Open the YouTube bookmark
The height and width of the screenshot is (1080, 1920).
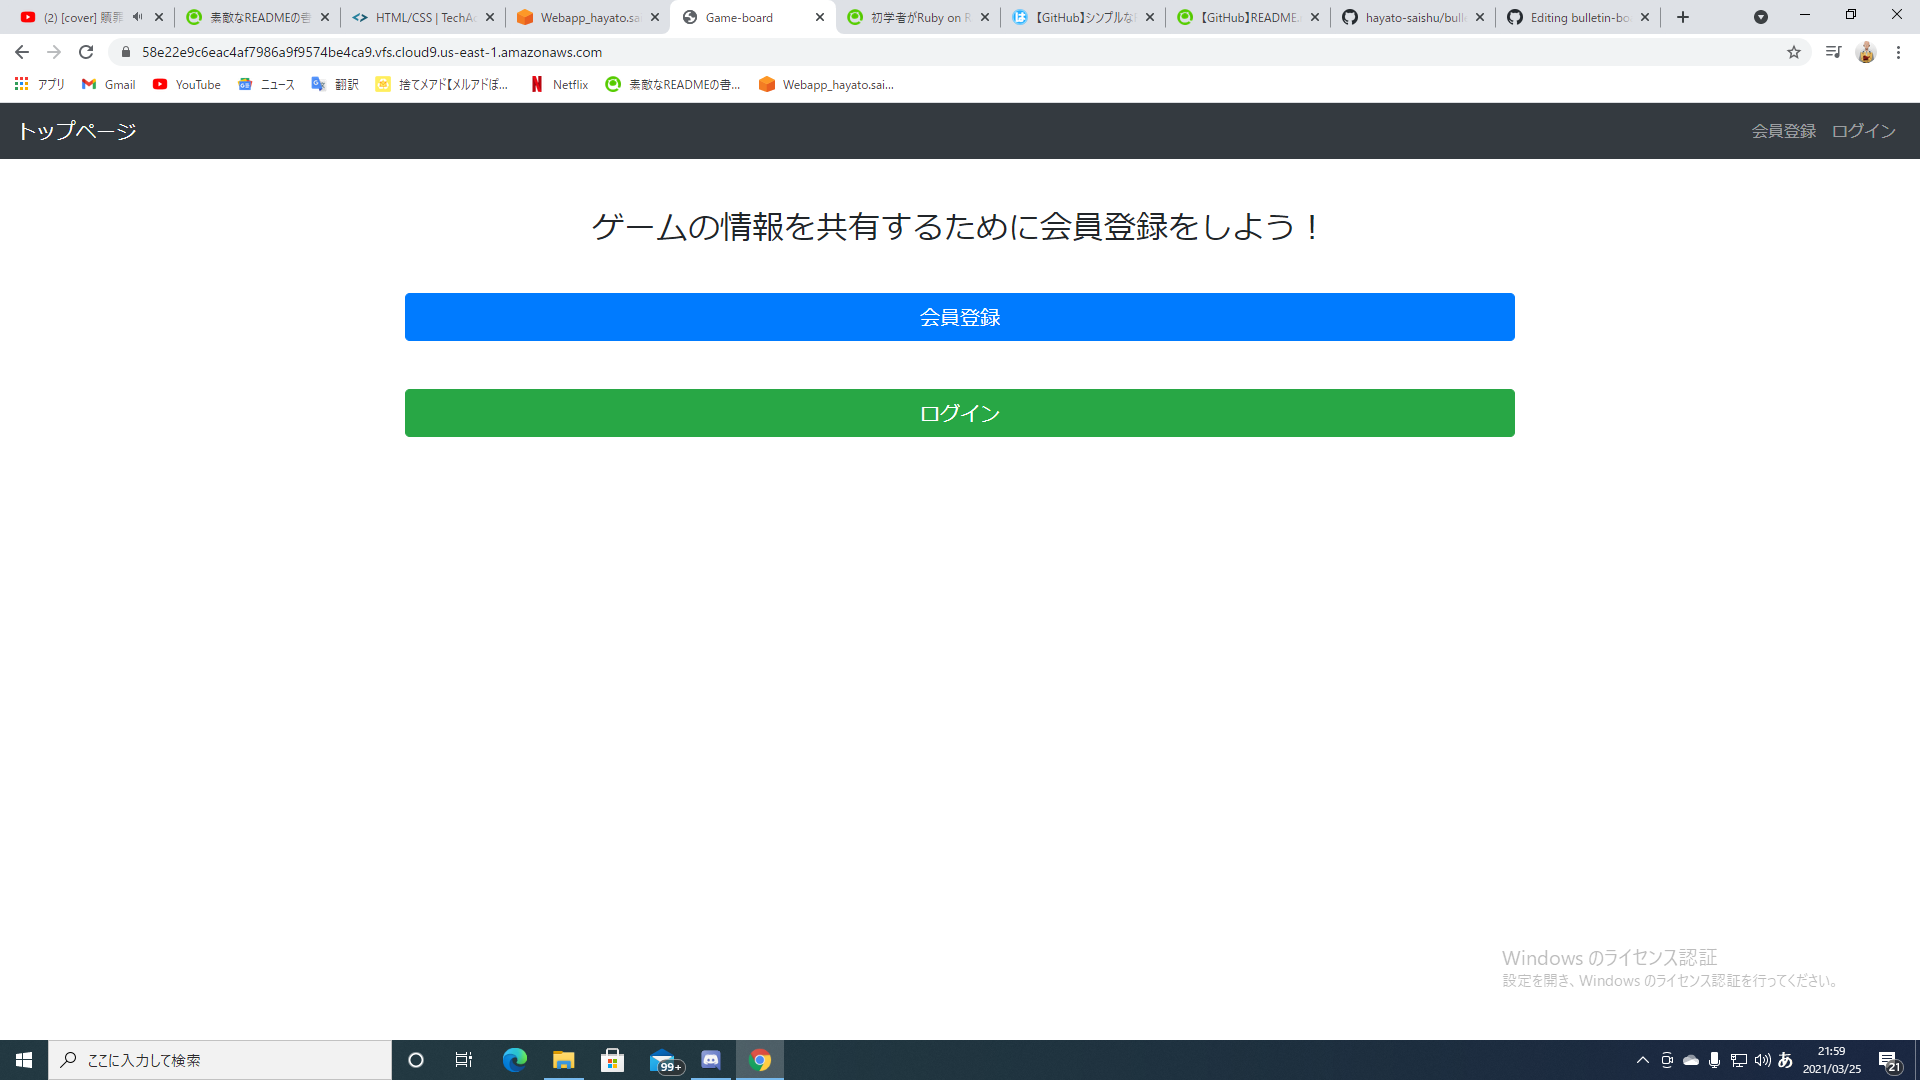tap(186, 84)
